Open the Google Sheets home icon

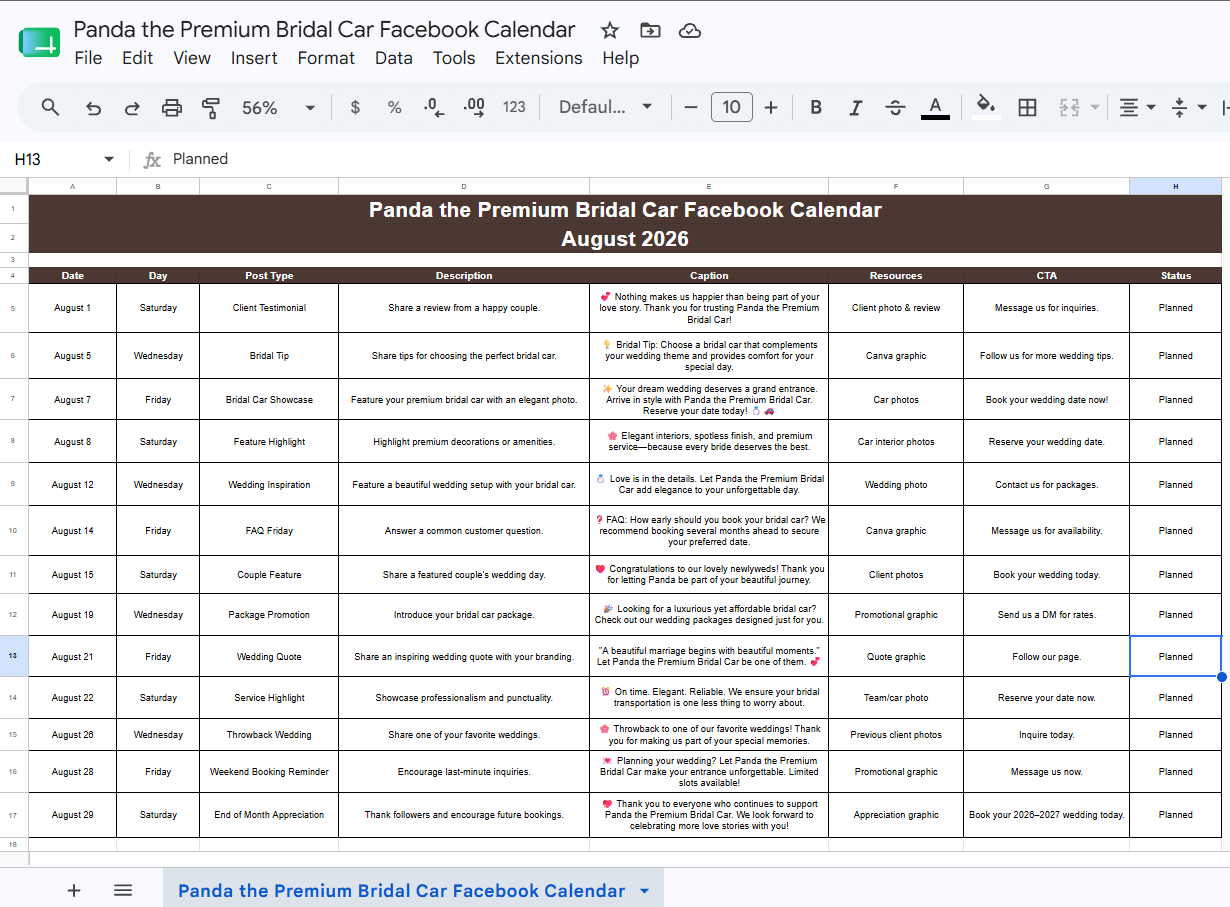click(40, 43)
